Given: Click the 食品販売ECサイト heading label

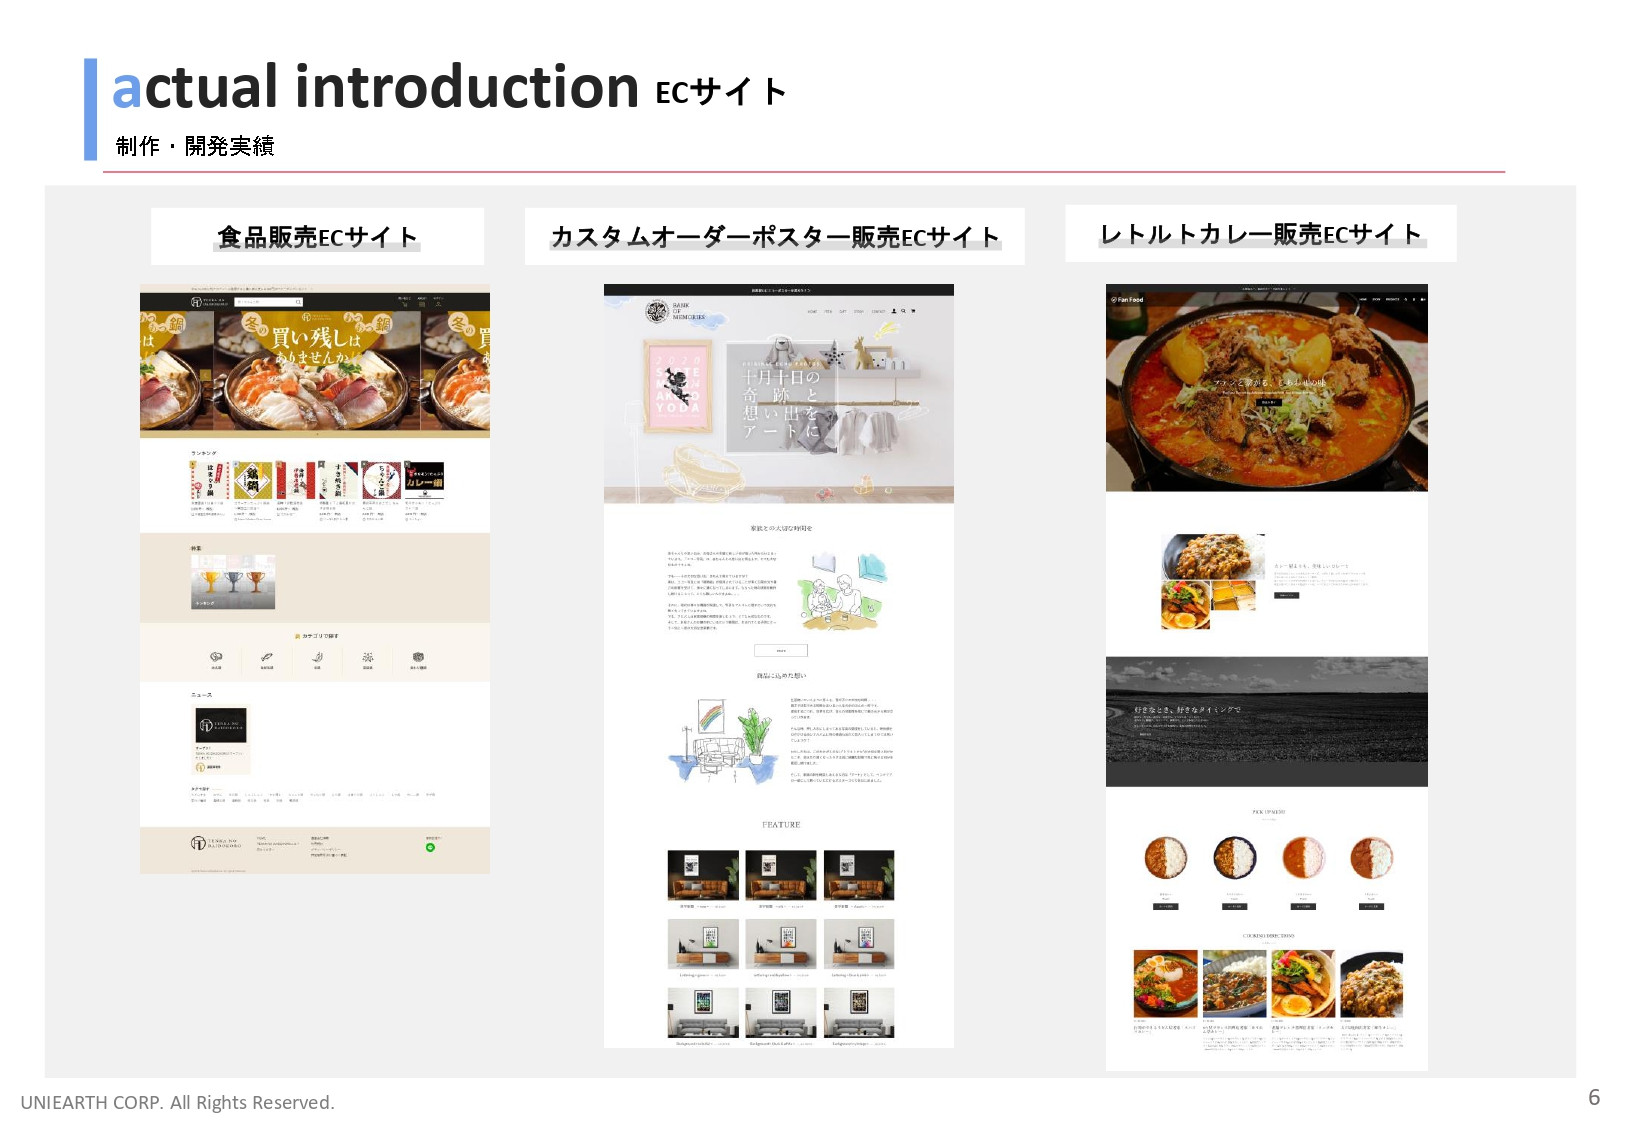Looking at the screenshot, I should (317, 237).
